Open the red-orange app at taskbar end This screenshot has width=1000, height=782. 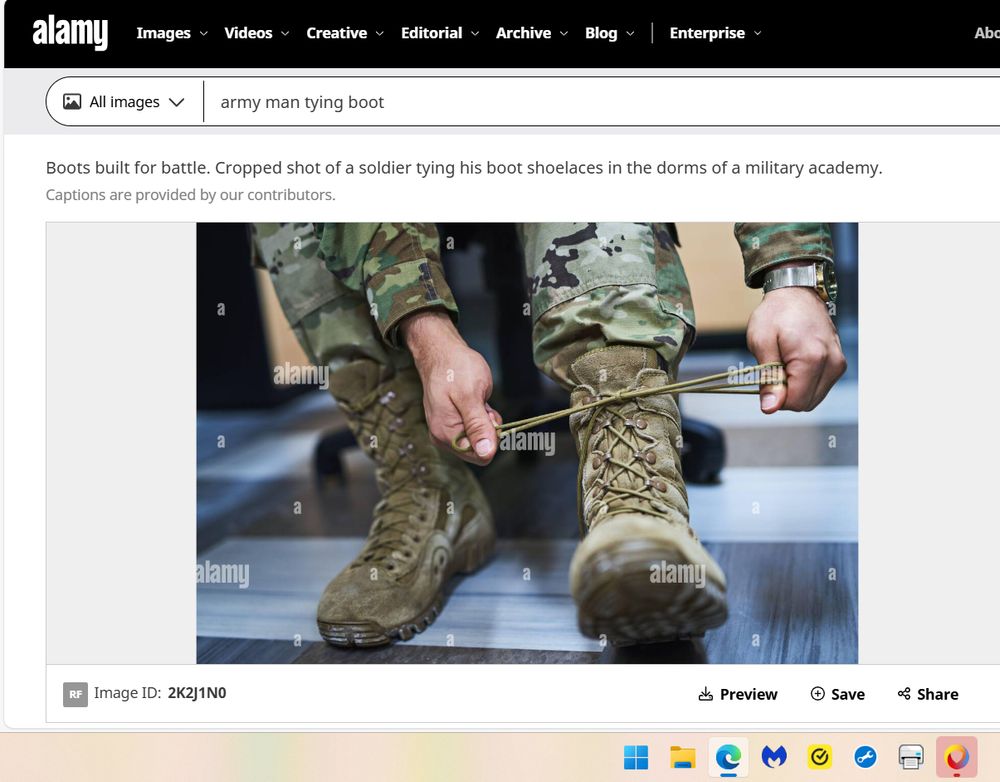(957, 757)
